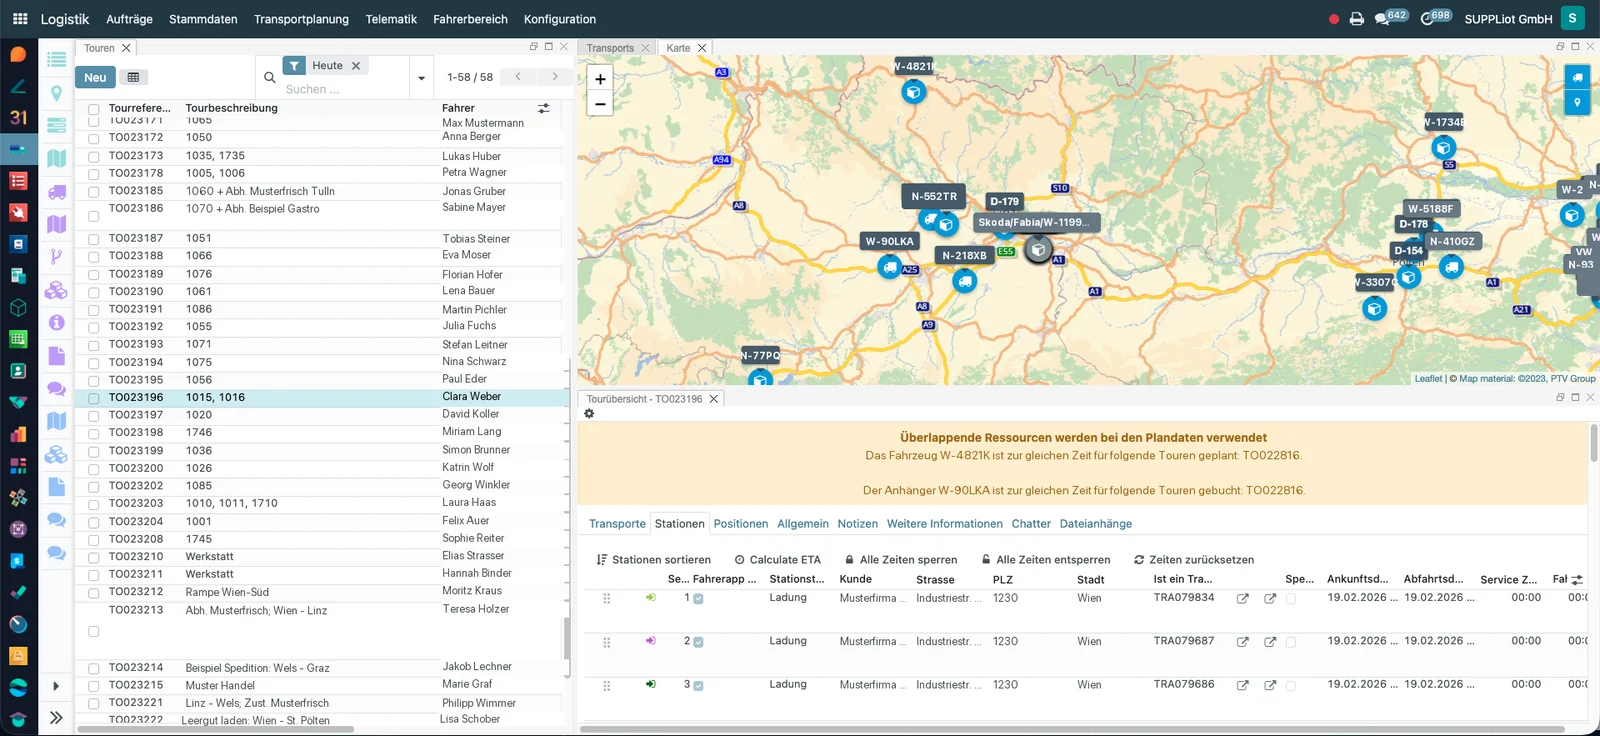The width and height of the screenshot is (1600, 736).
Task: Zoom out on the map
Action: (600, 103)
